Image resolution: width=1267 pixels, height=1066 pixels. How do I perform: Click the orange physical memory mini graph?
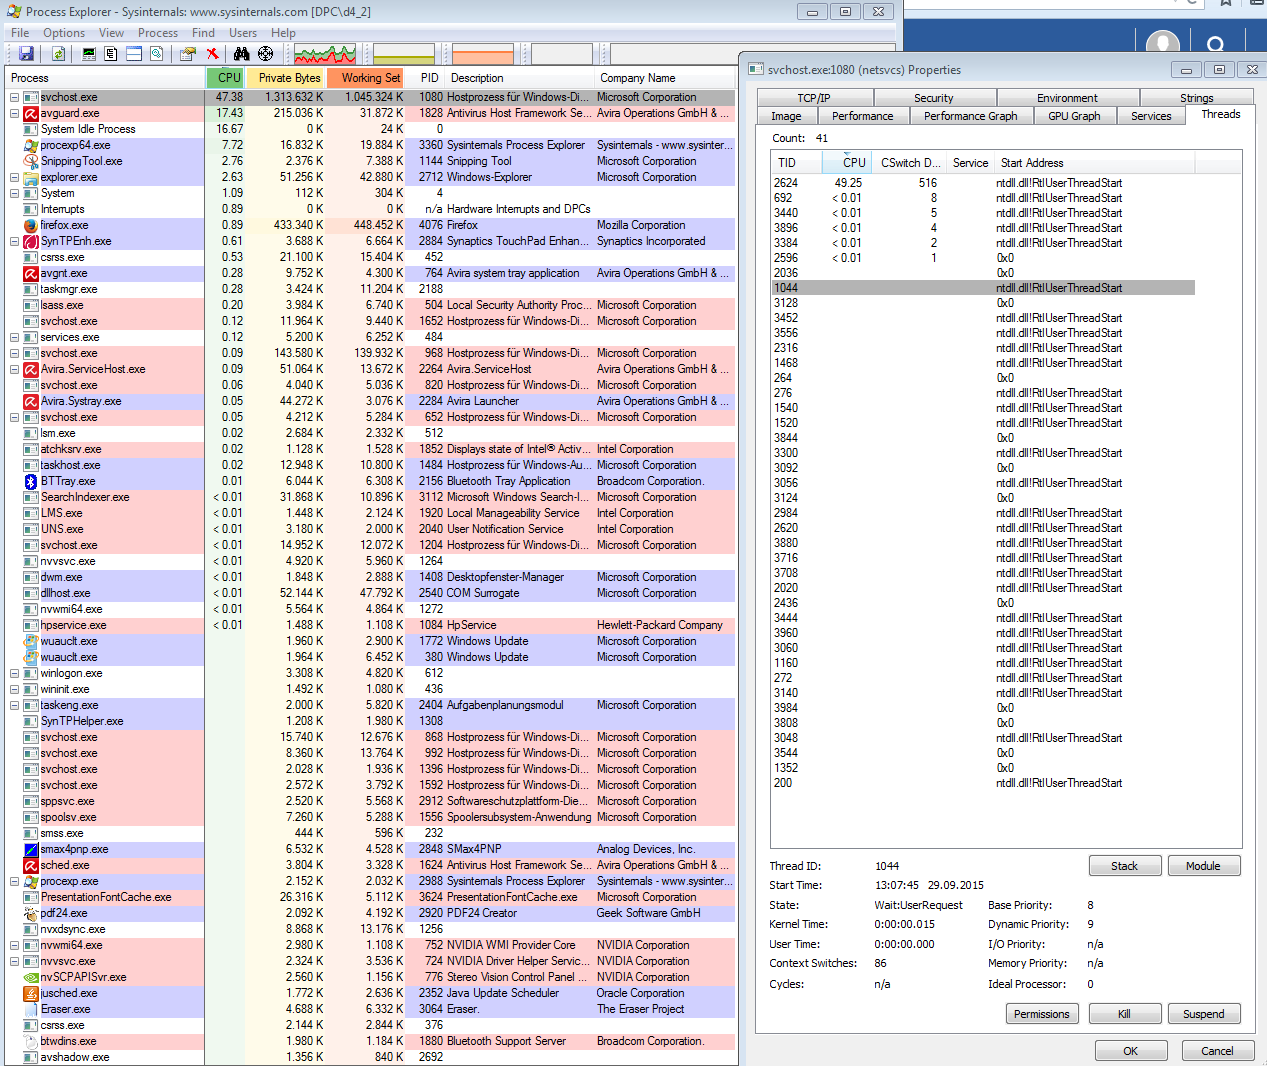(483, 54)
